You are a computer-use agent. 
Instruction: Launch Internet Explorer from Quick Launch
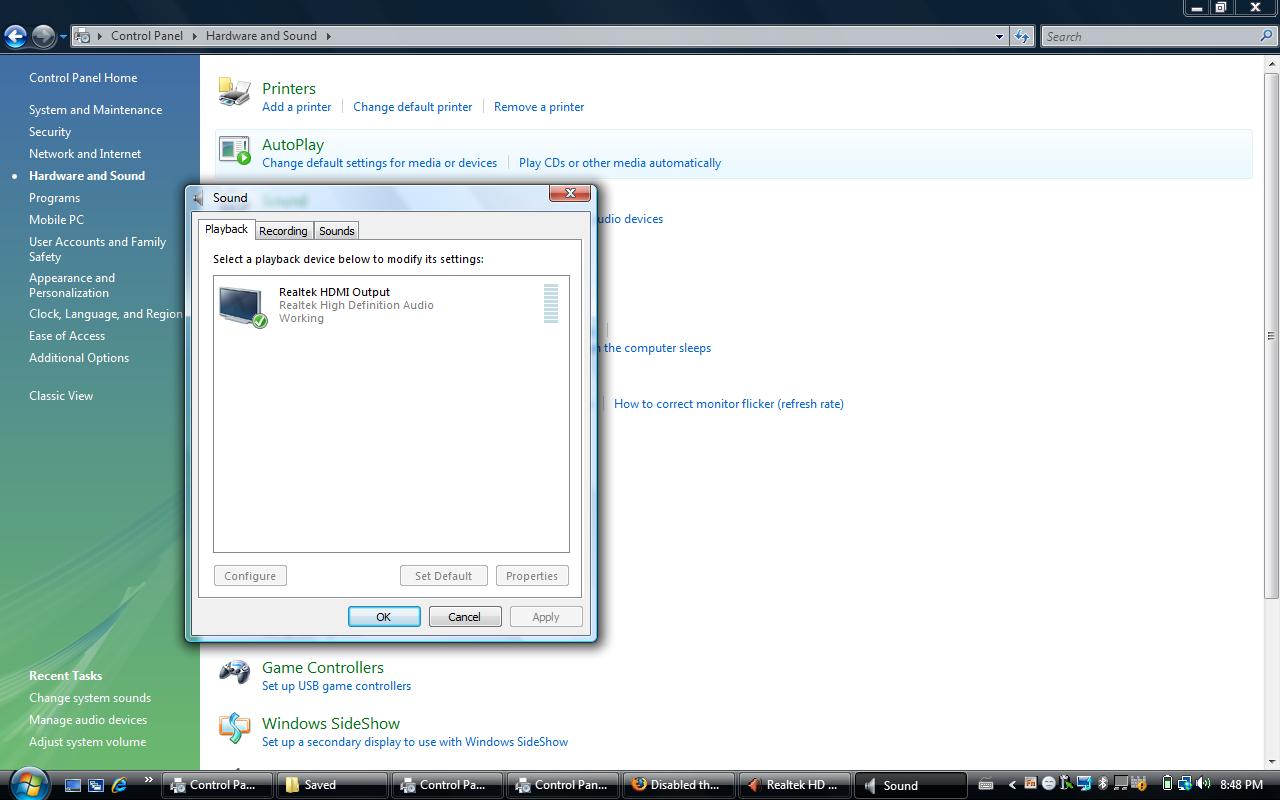click(120, 785)
